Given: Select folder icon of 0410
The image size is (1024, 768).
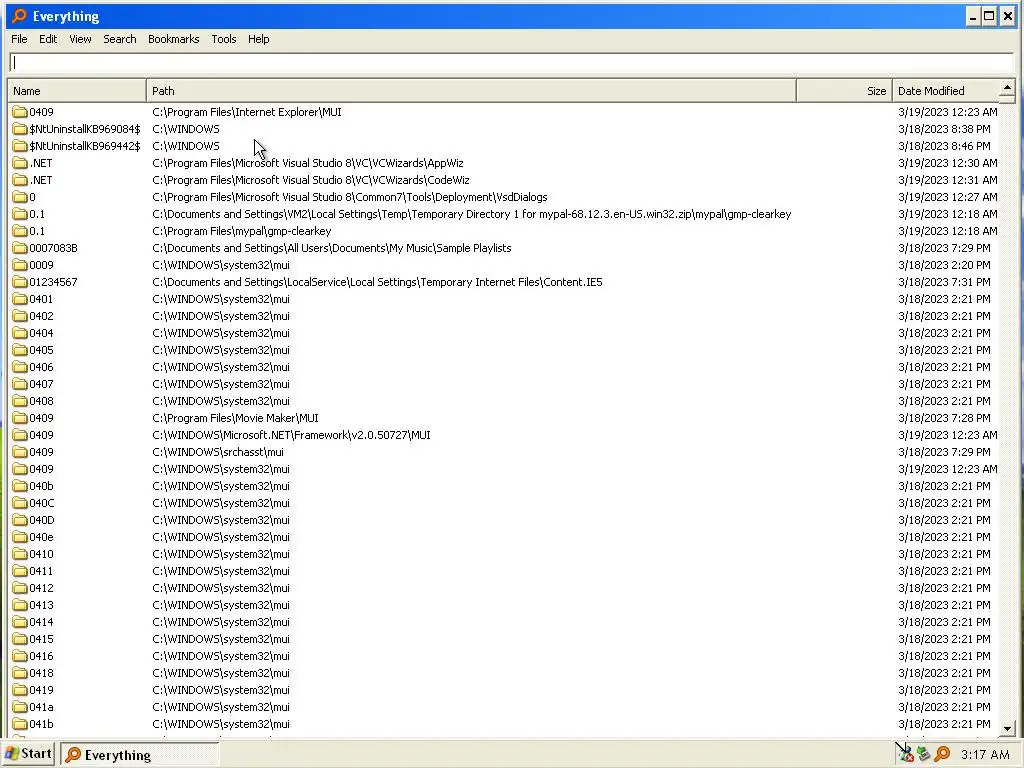Looking at the screenshot, I should (x=20, y=553).
